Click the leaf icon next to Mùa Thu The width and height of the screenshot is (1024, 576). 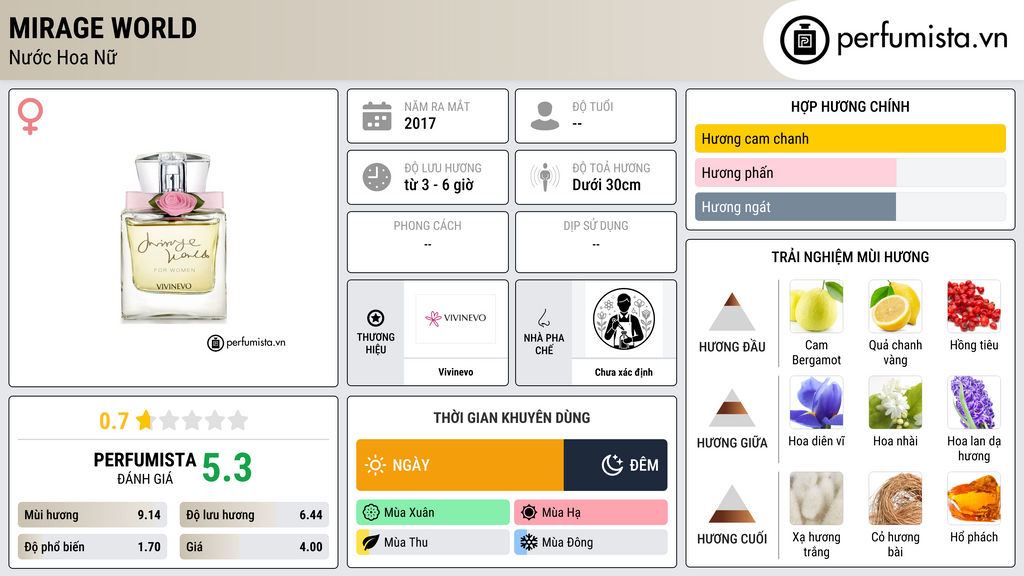coord(370,542)
